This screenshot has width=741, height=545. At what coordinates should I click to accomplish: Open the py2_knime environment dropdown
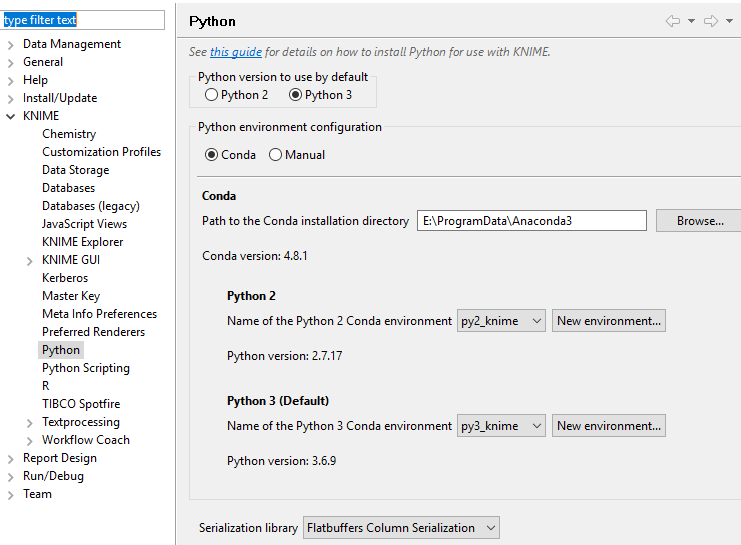click(x=501, y=321)
